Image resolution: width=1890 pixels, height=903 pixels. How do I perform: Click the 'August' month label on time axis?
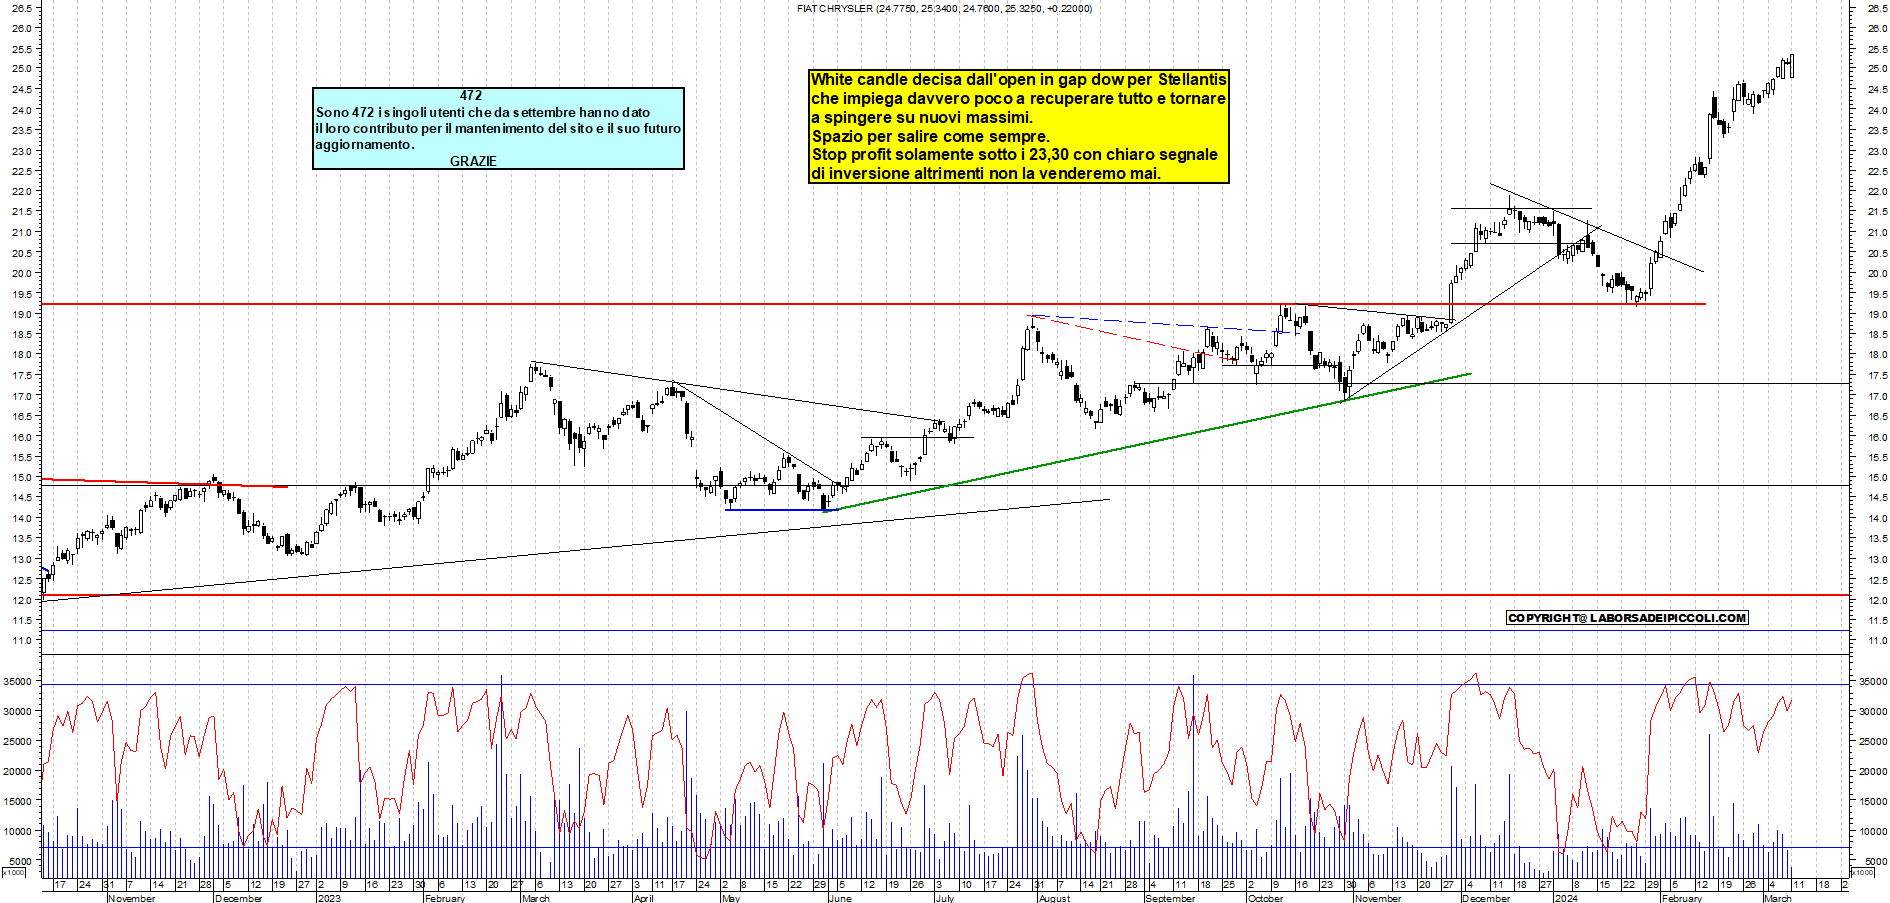coord(1054,898)
